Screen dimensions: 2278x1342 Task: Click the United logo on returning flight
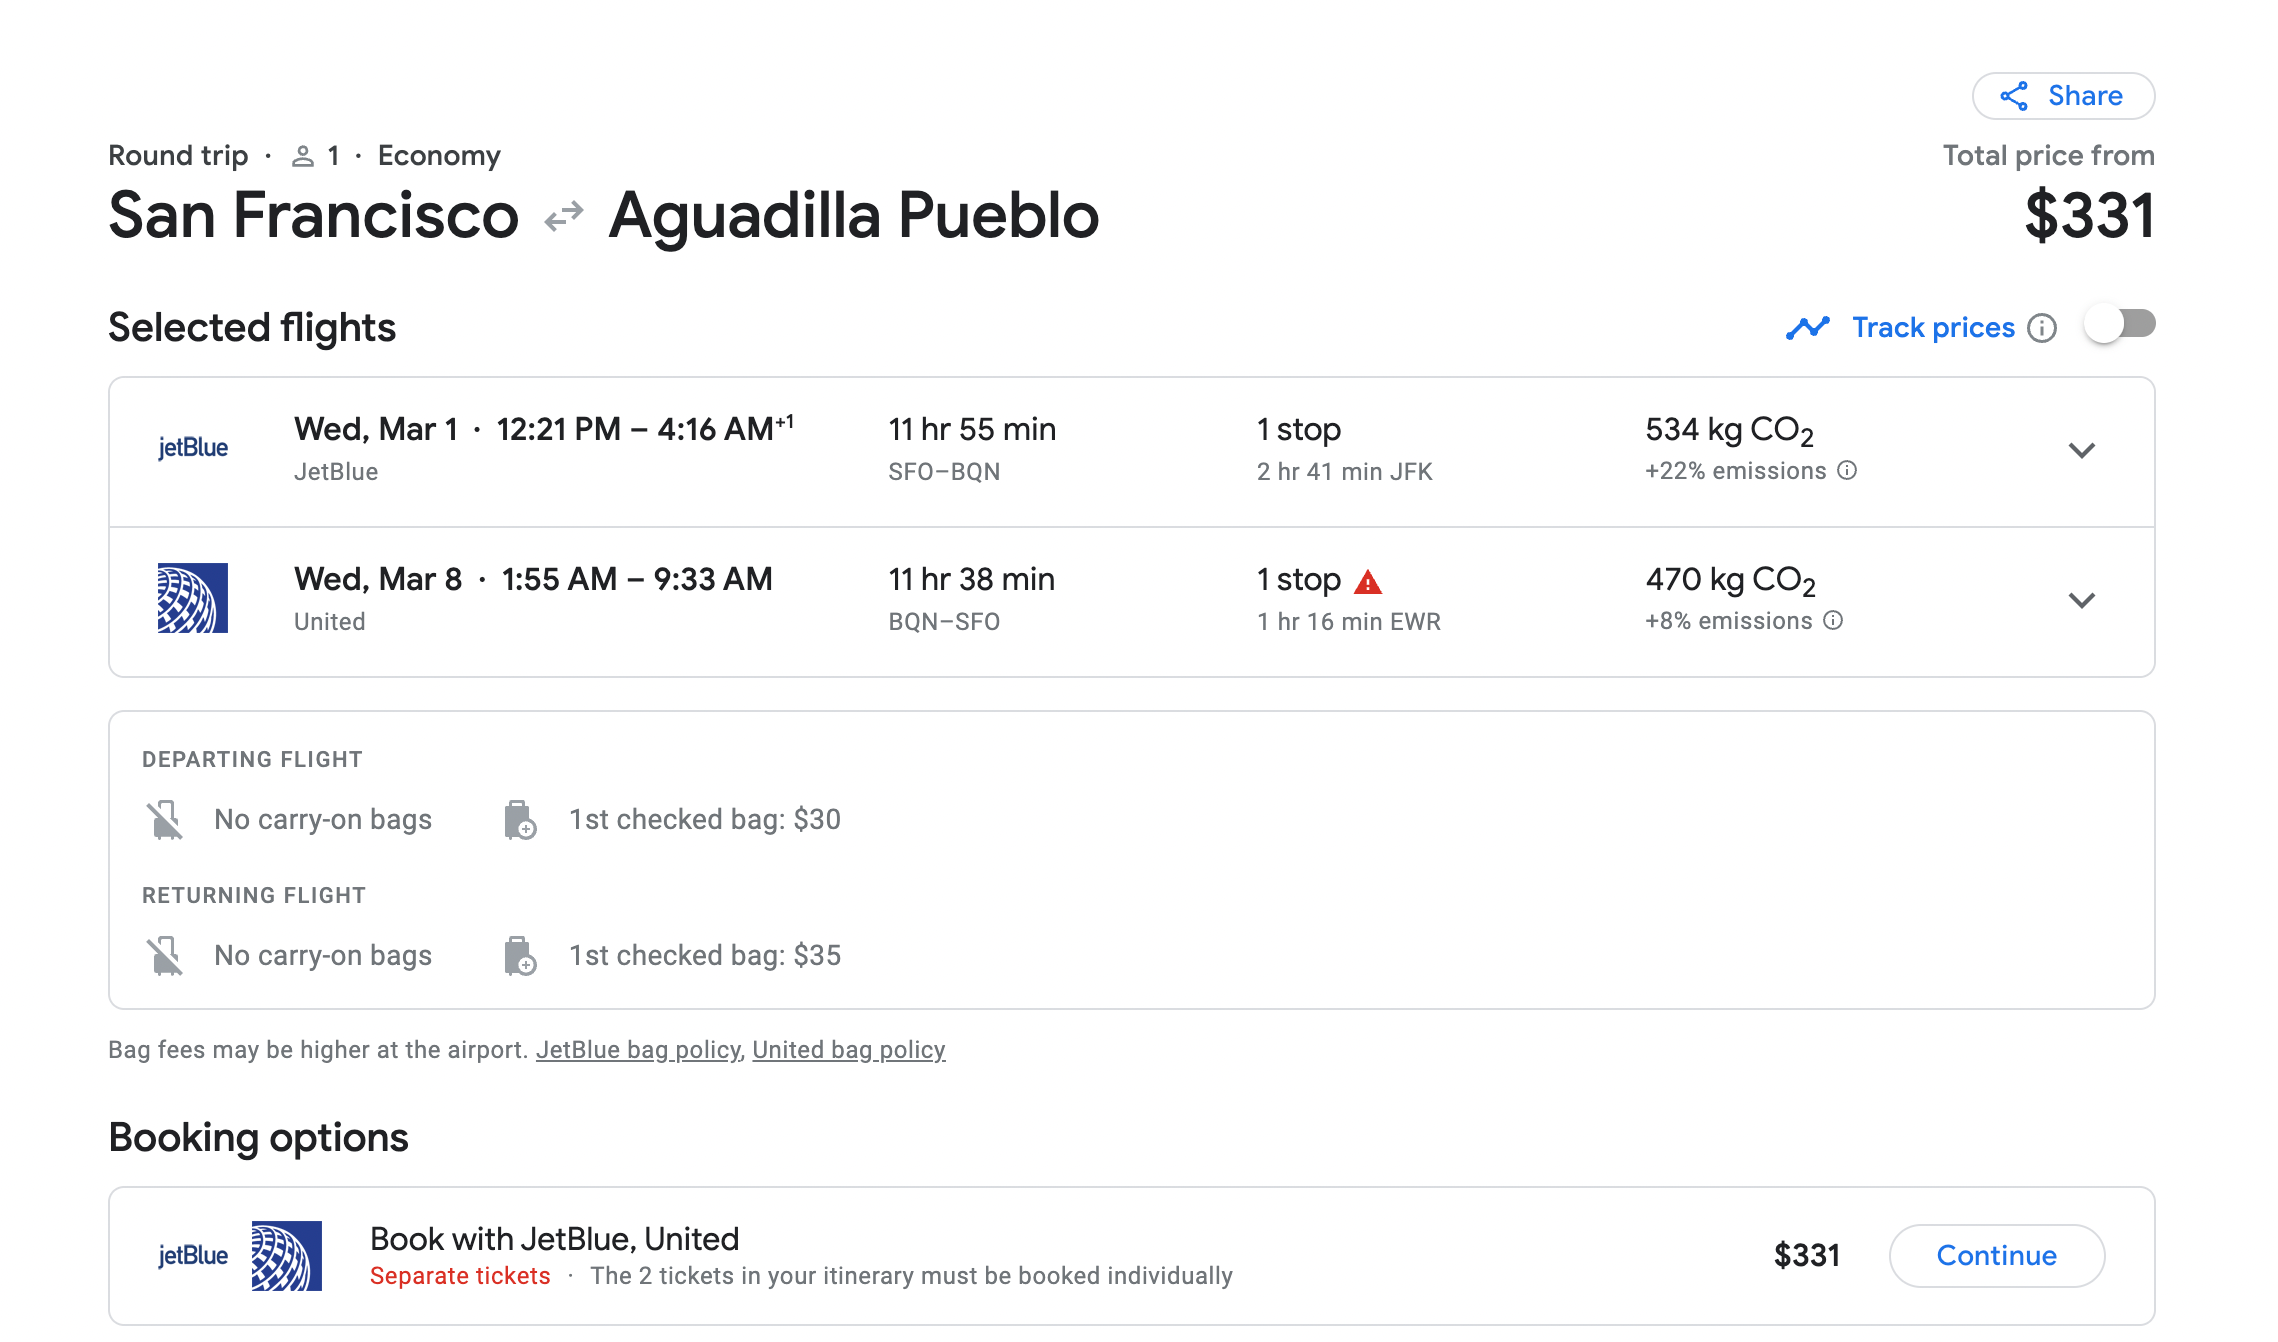coord(193,598)
